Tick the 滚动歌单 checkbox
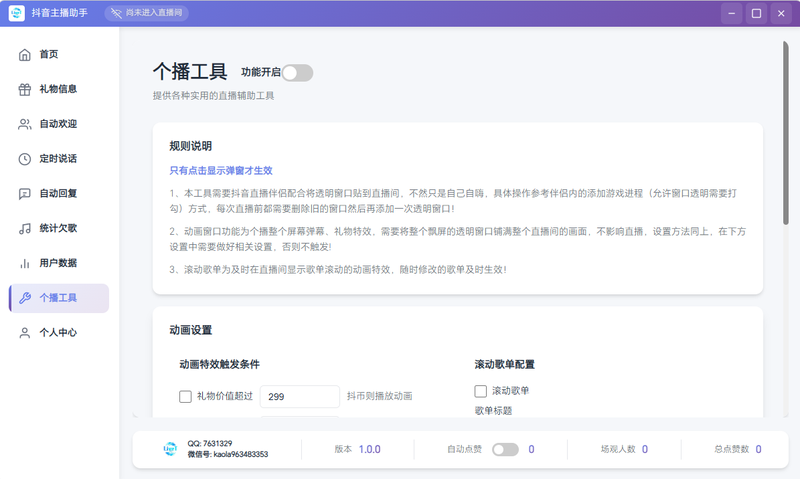Viewport: 800px width, 479px height. tap(481, 391)
